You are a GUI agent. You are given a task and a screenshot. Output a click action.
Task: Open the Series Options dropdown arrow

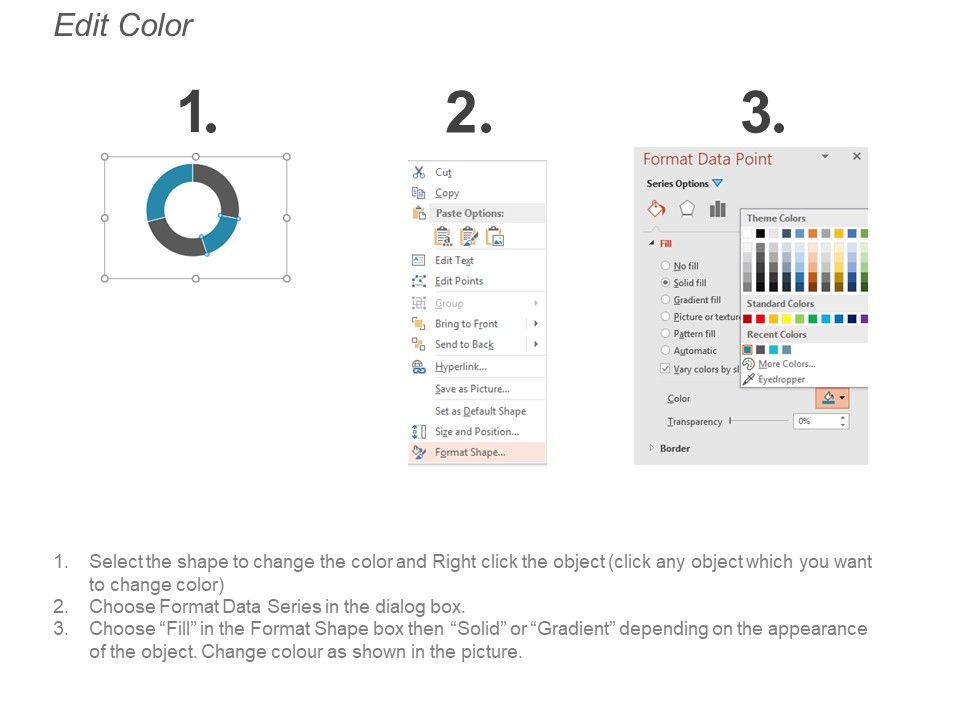click(x=717, y=184)
